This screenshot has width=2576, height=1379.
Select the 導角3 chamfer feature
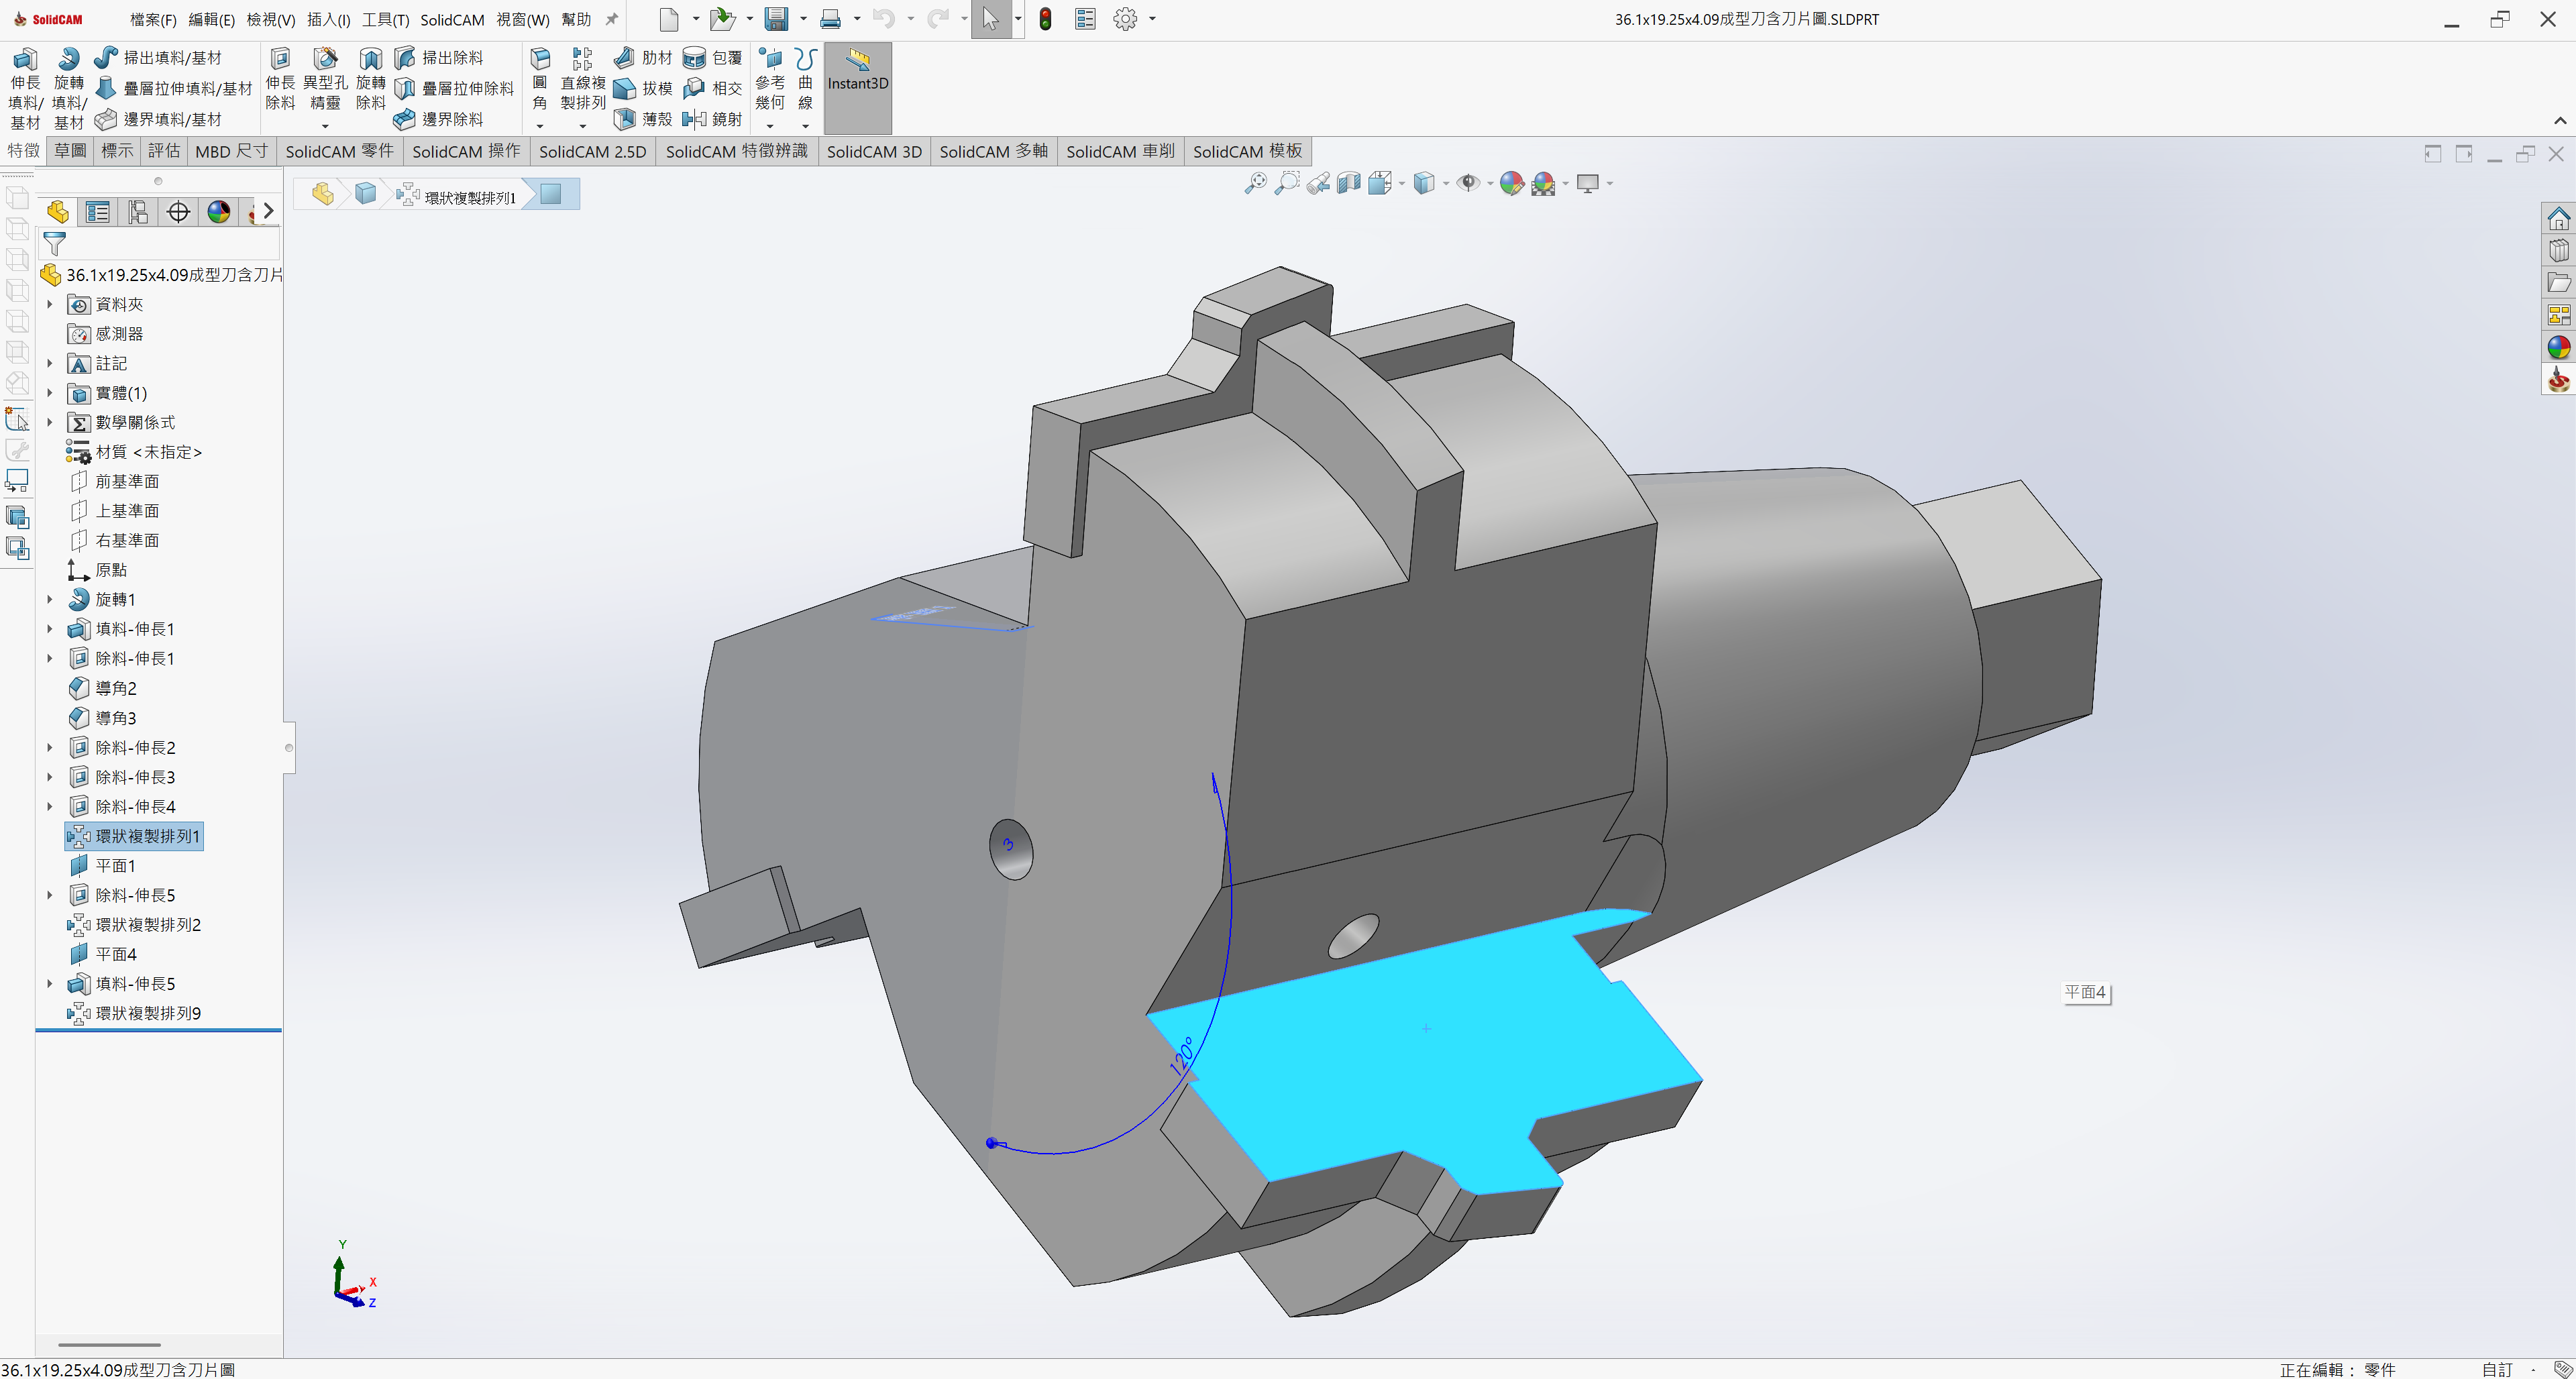point(102,718)
